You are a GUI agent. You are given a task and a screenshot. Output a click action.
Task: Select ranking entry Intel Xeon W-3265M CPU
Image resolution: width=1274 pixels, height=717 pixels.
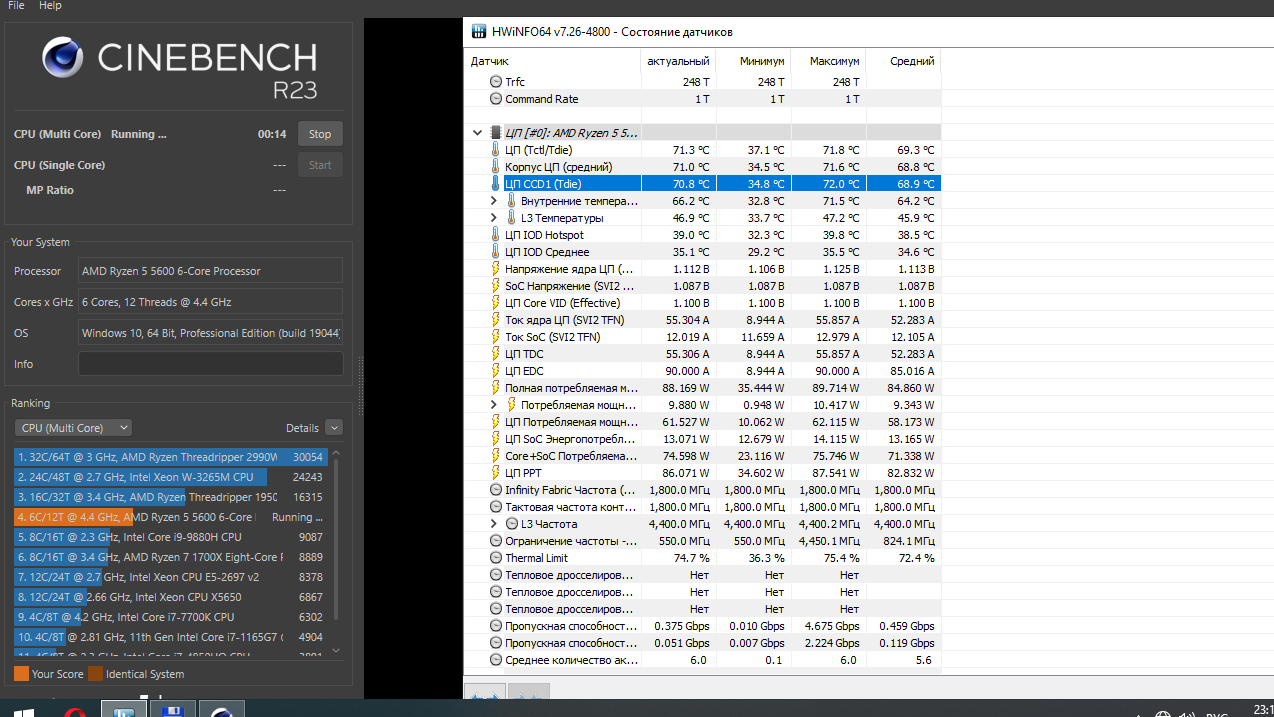pos(170,477)
